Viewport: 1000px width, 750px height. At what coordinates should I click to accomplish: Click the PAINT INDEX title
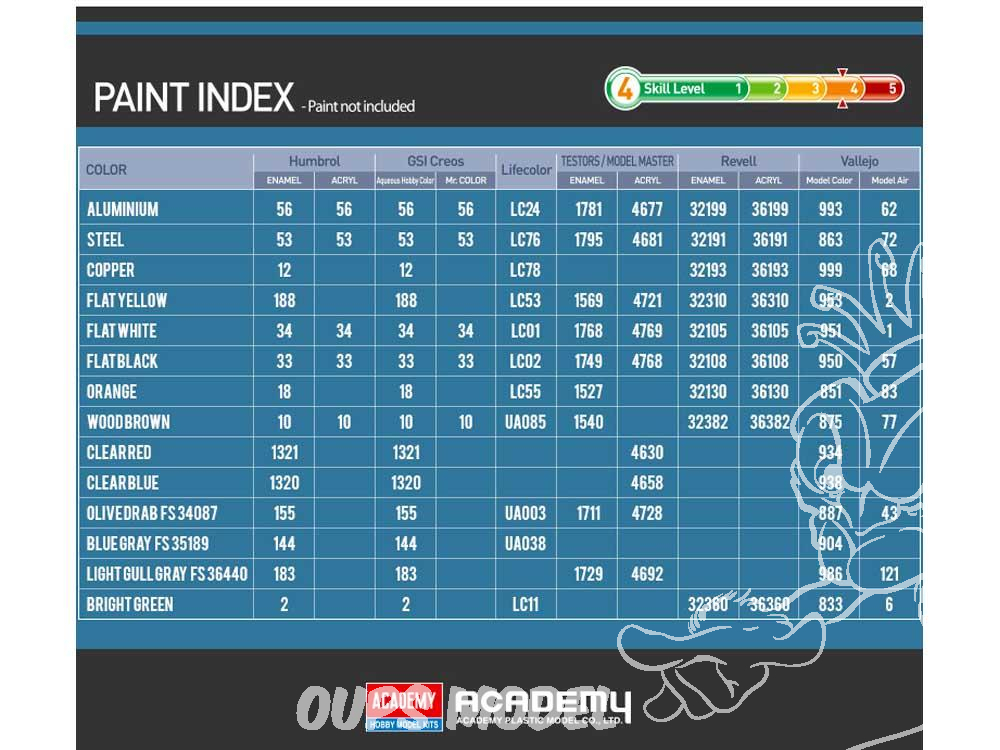194,98
